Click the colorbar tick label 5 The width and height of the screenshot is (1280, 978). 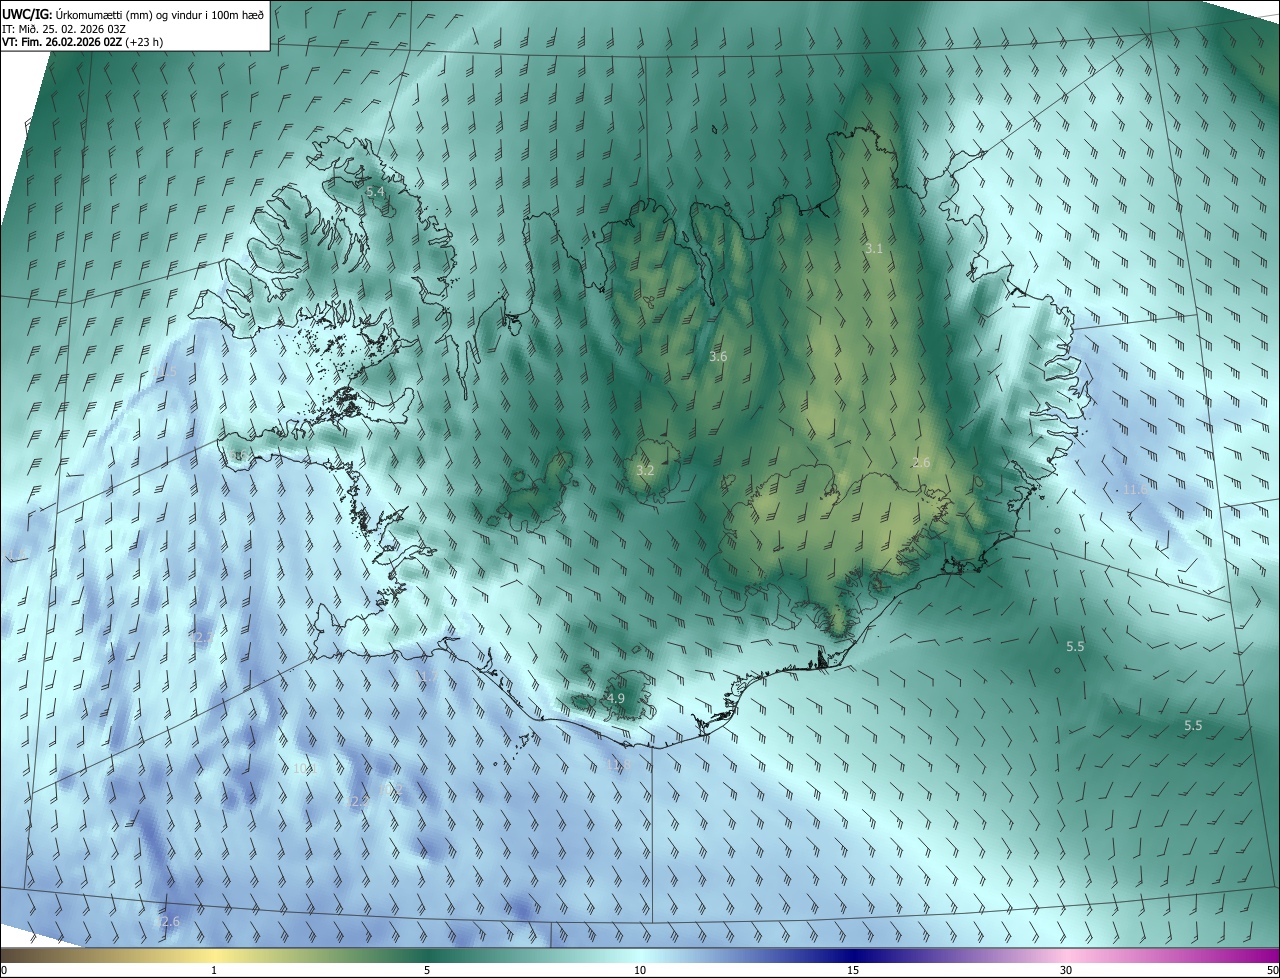click(x=427, y=970)
